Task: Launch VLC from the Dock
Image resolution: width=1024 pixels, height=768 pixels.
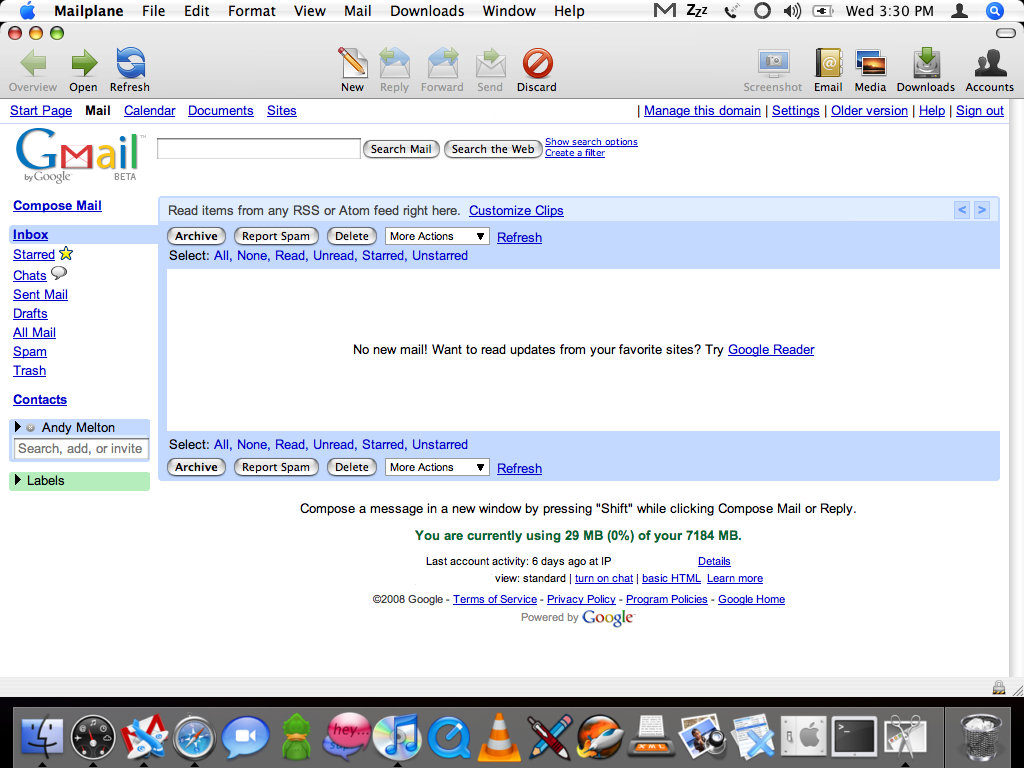Action: tap(500, 737)
